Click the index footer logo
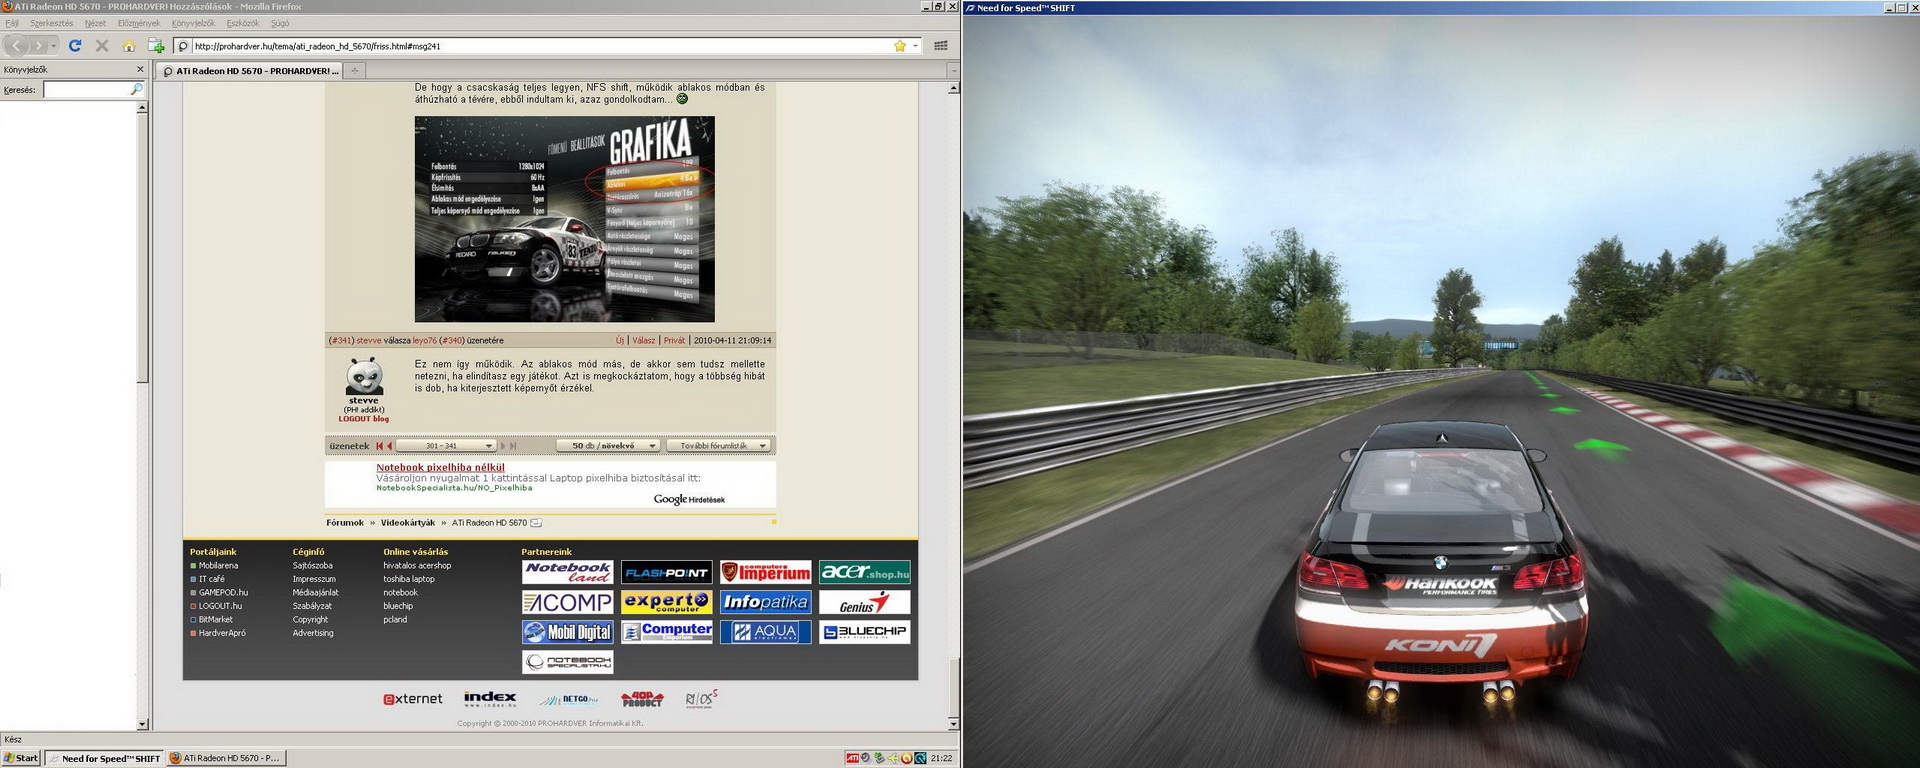Image resolution: width=1920 pixels, height=768 pixels. (490, 699)
